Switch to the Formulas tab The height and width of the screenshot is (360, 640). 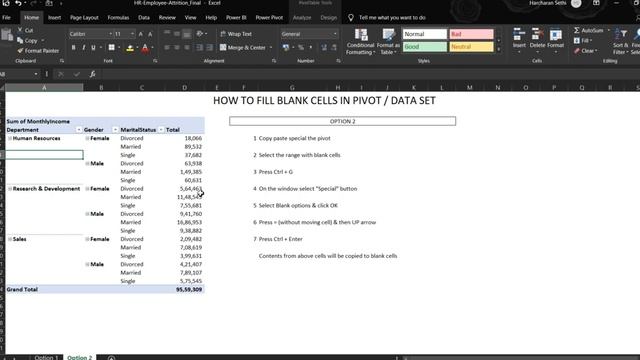pyautogui.click(x=118, y=18)
